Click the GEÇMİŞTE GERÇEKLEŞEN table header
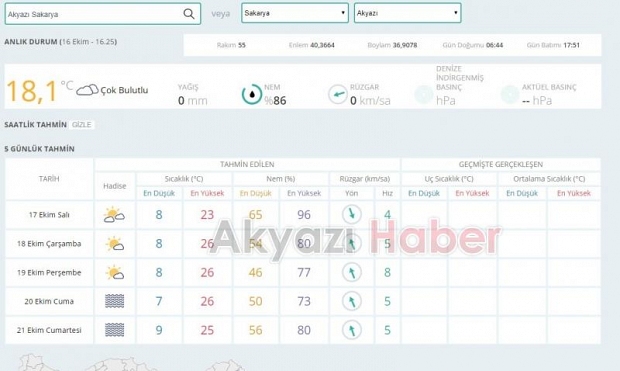The height and width of the screenshot is (371, 620). 501,164
